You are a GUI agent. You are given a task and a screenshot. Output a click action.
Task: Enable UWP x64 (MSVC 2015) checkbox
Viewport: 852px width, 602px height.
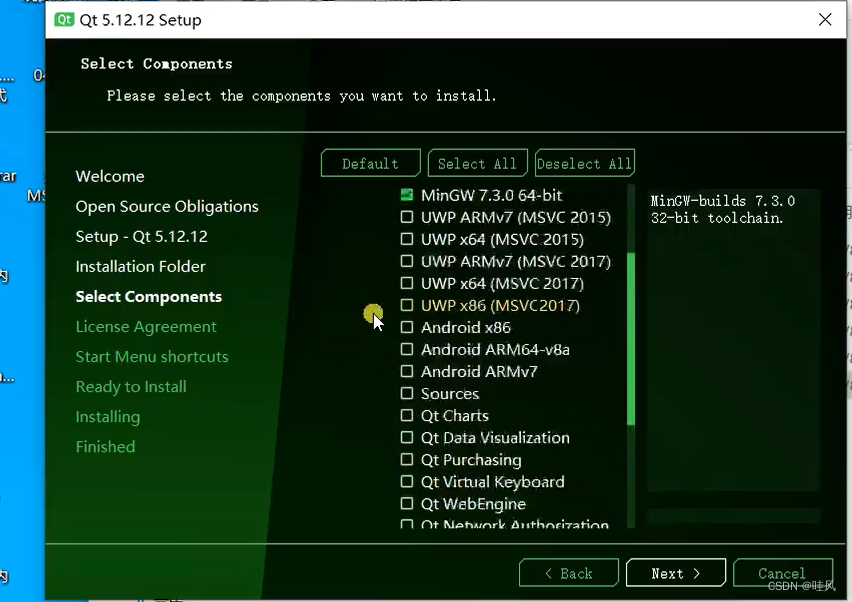[406, 239]
